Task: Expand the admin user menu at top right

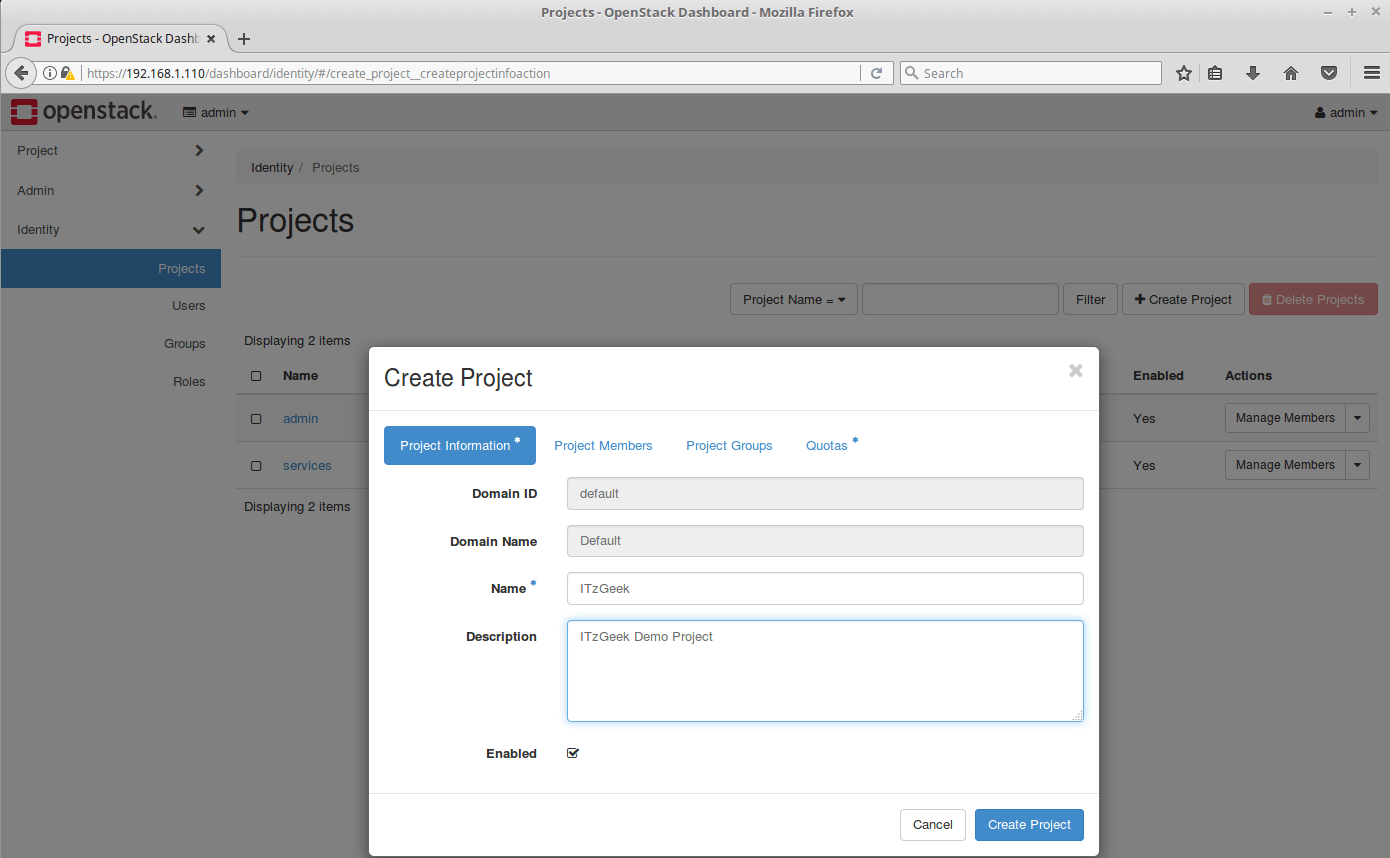Action: 1346,113
